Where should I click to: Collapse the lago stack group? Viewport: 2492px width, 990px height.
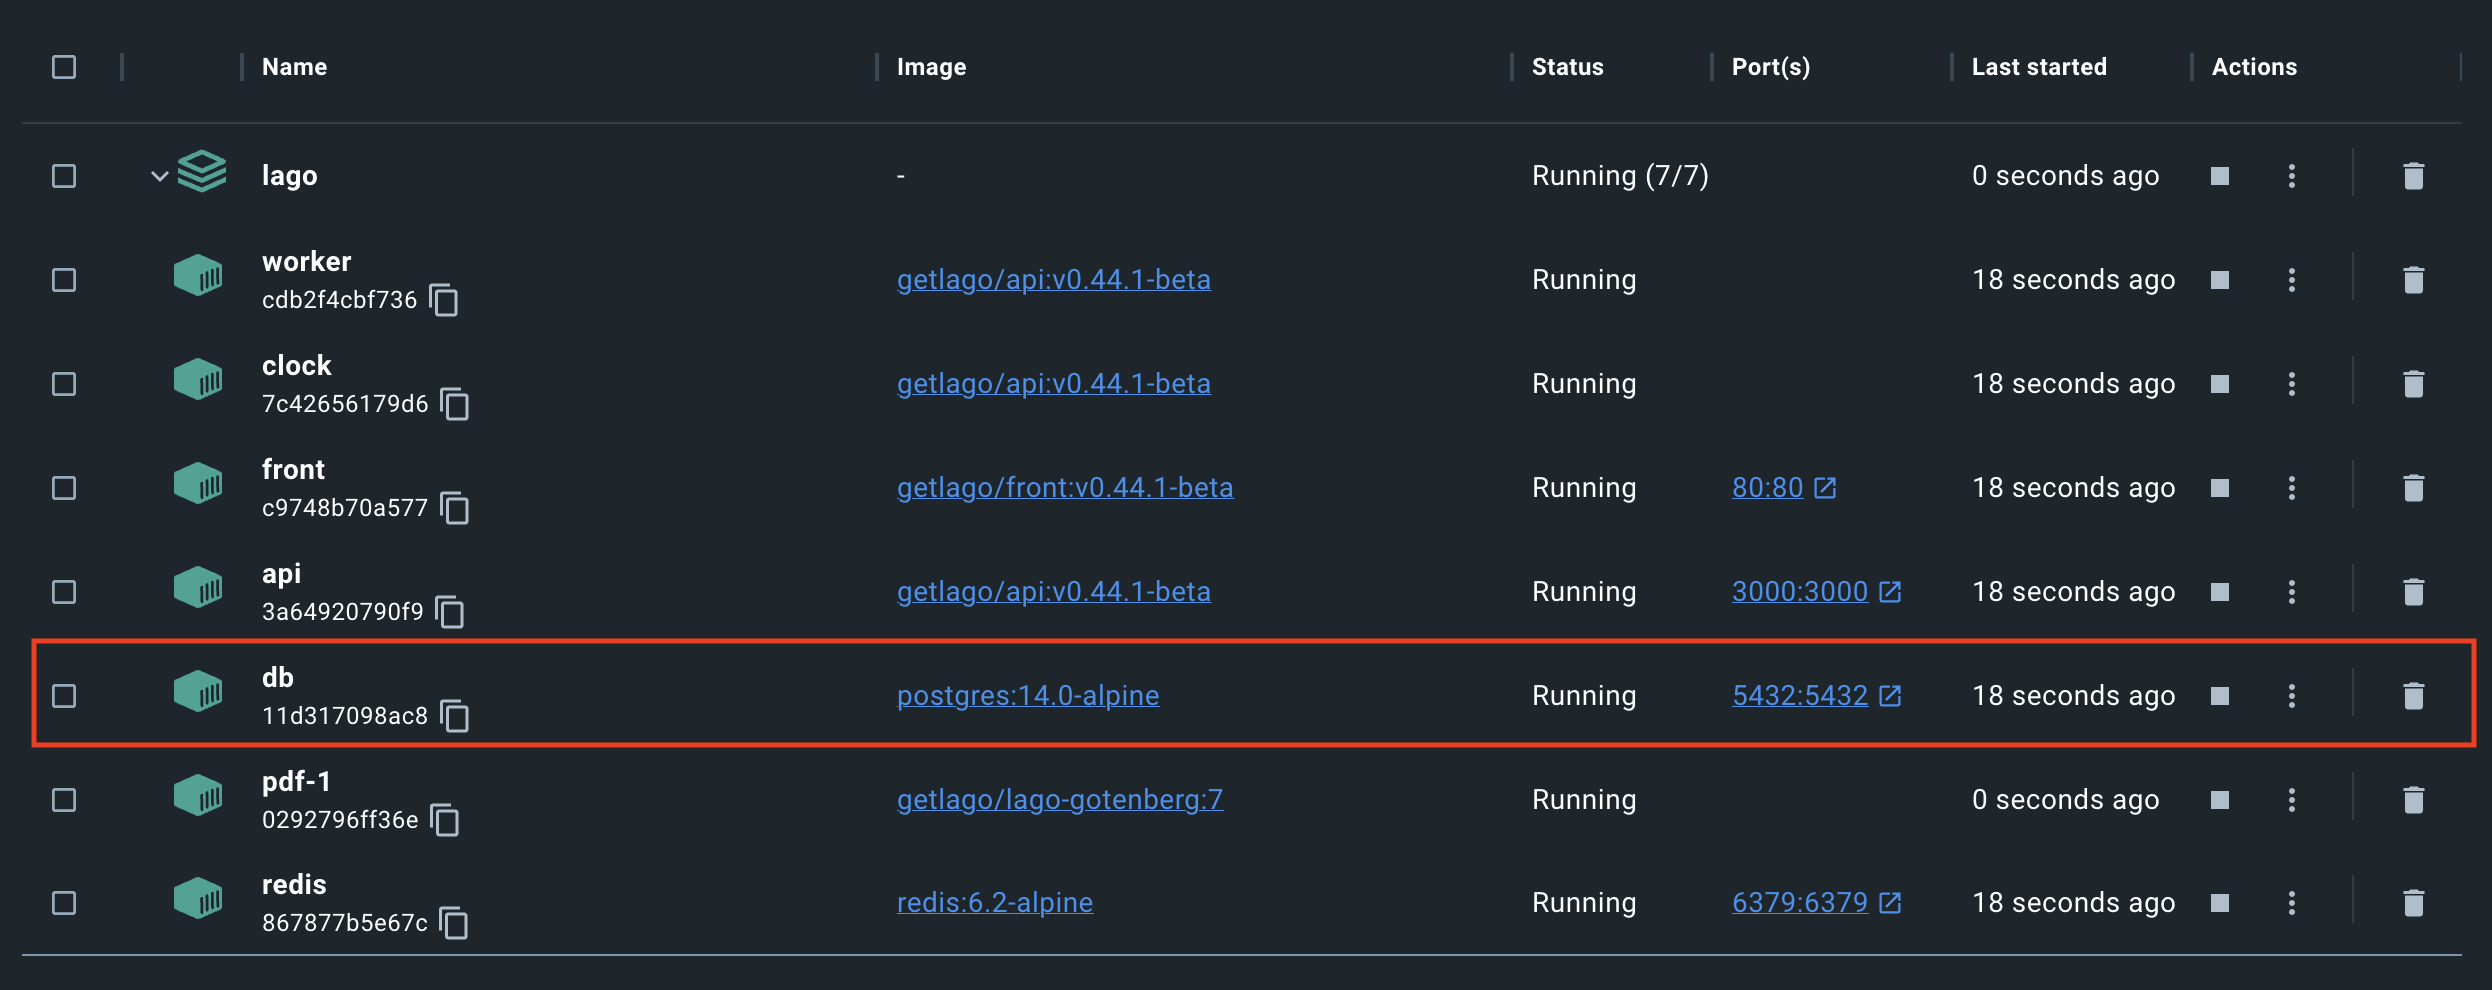pyautogui.click(x=159, y=177)
